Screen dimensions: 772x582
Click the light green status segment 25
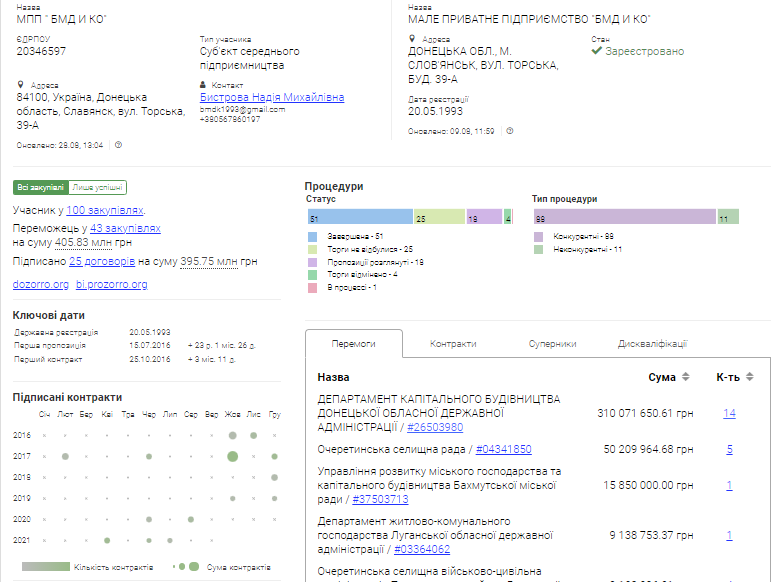[x=440, y=217]
